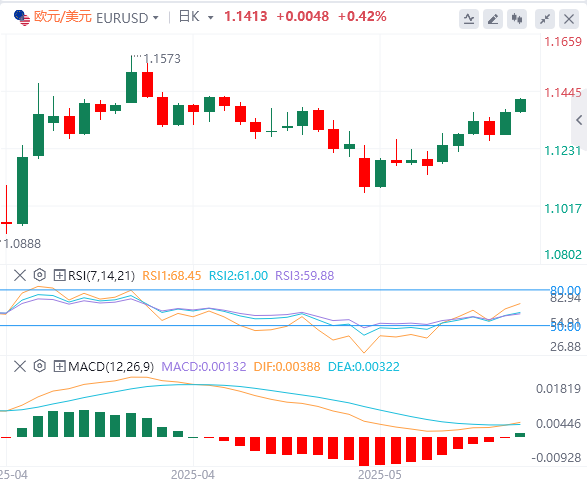Click the RSI(7,14,21) indicator label
The height and width of the screenshot is (488, 587).
point(101,276)
